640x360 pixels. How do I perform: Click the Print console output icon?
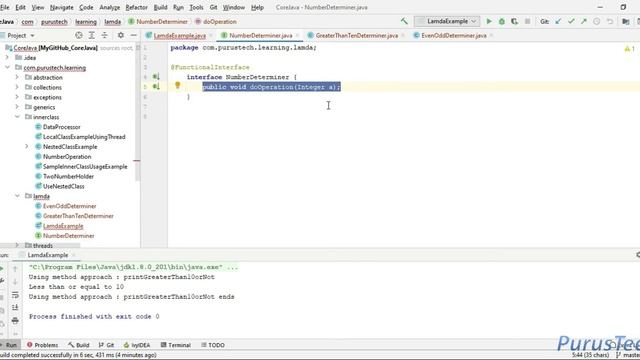(15, 320)
